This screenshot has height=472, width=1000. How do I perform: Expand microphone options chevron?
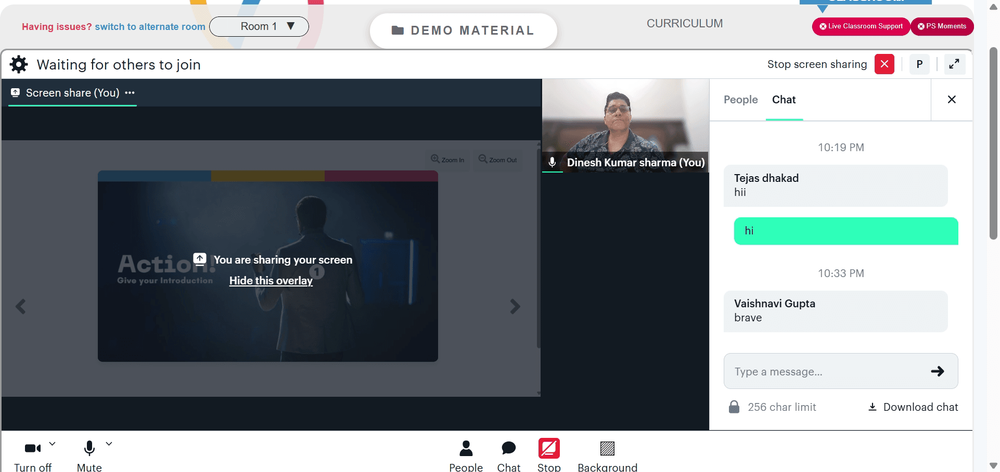pos(108,443)
